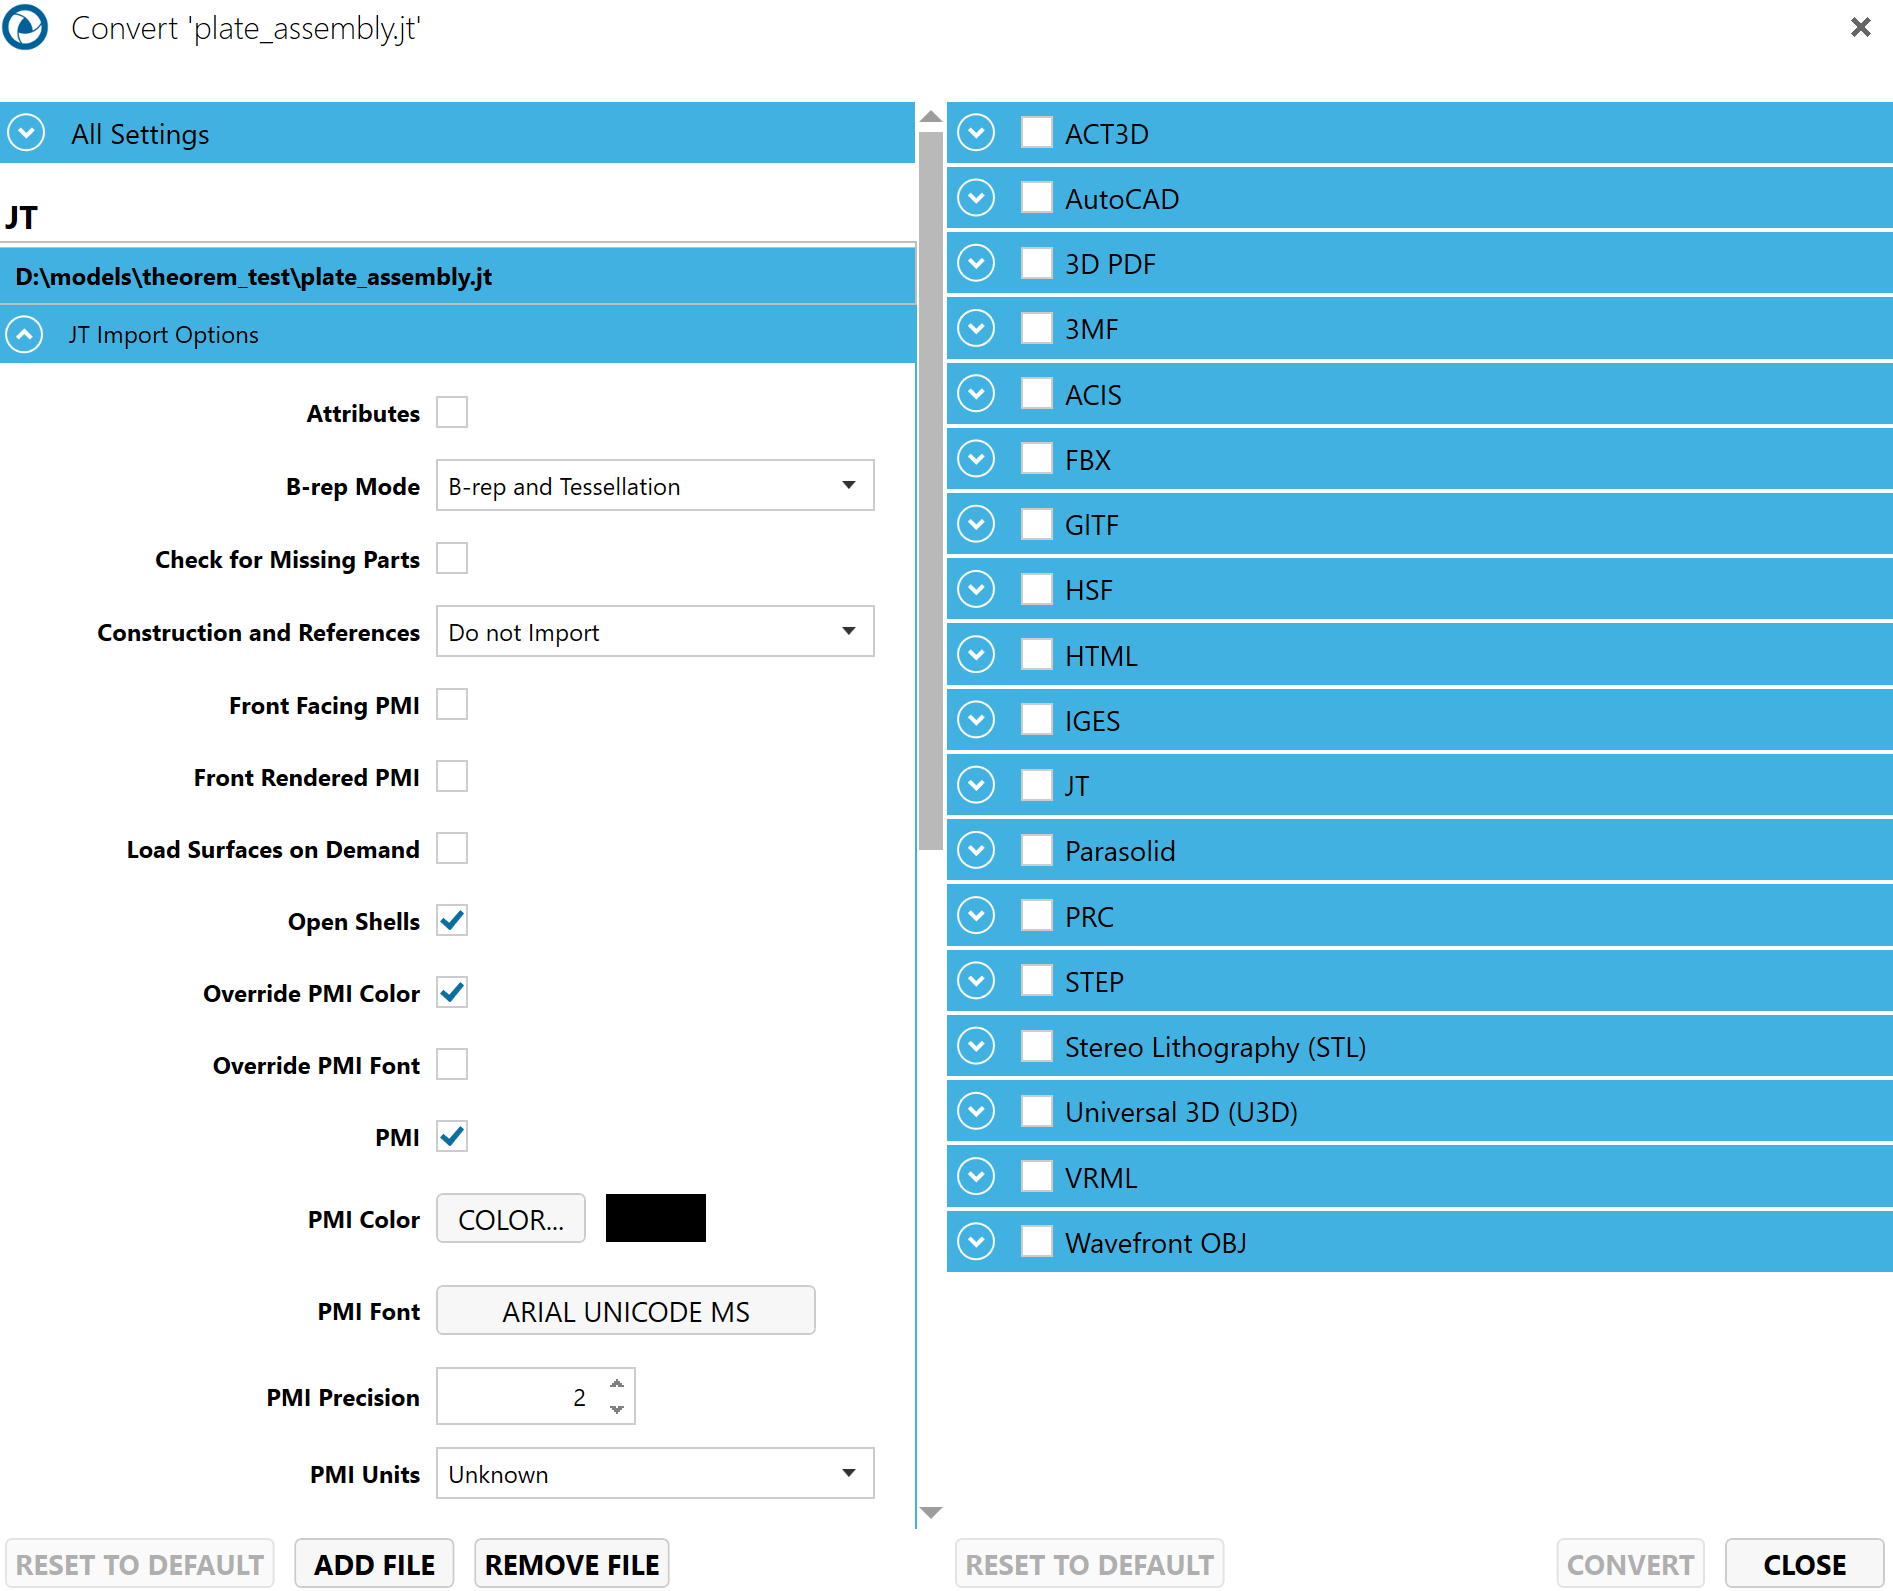The width and height of the screenshot is (1893, 1591).
Task: Open the PMI Units dropdown
Action: 655,1474
